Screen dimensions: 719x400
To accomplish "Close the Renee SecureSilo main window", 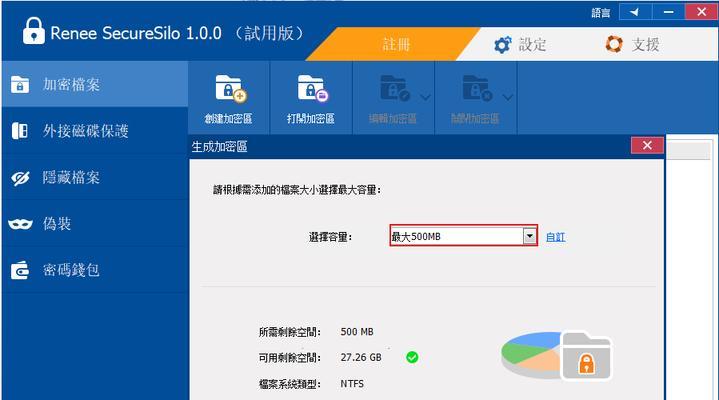I will click(702, 12).
